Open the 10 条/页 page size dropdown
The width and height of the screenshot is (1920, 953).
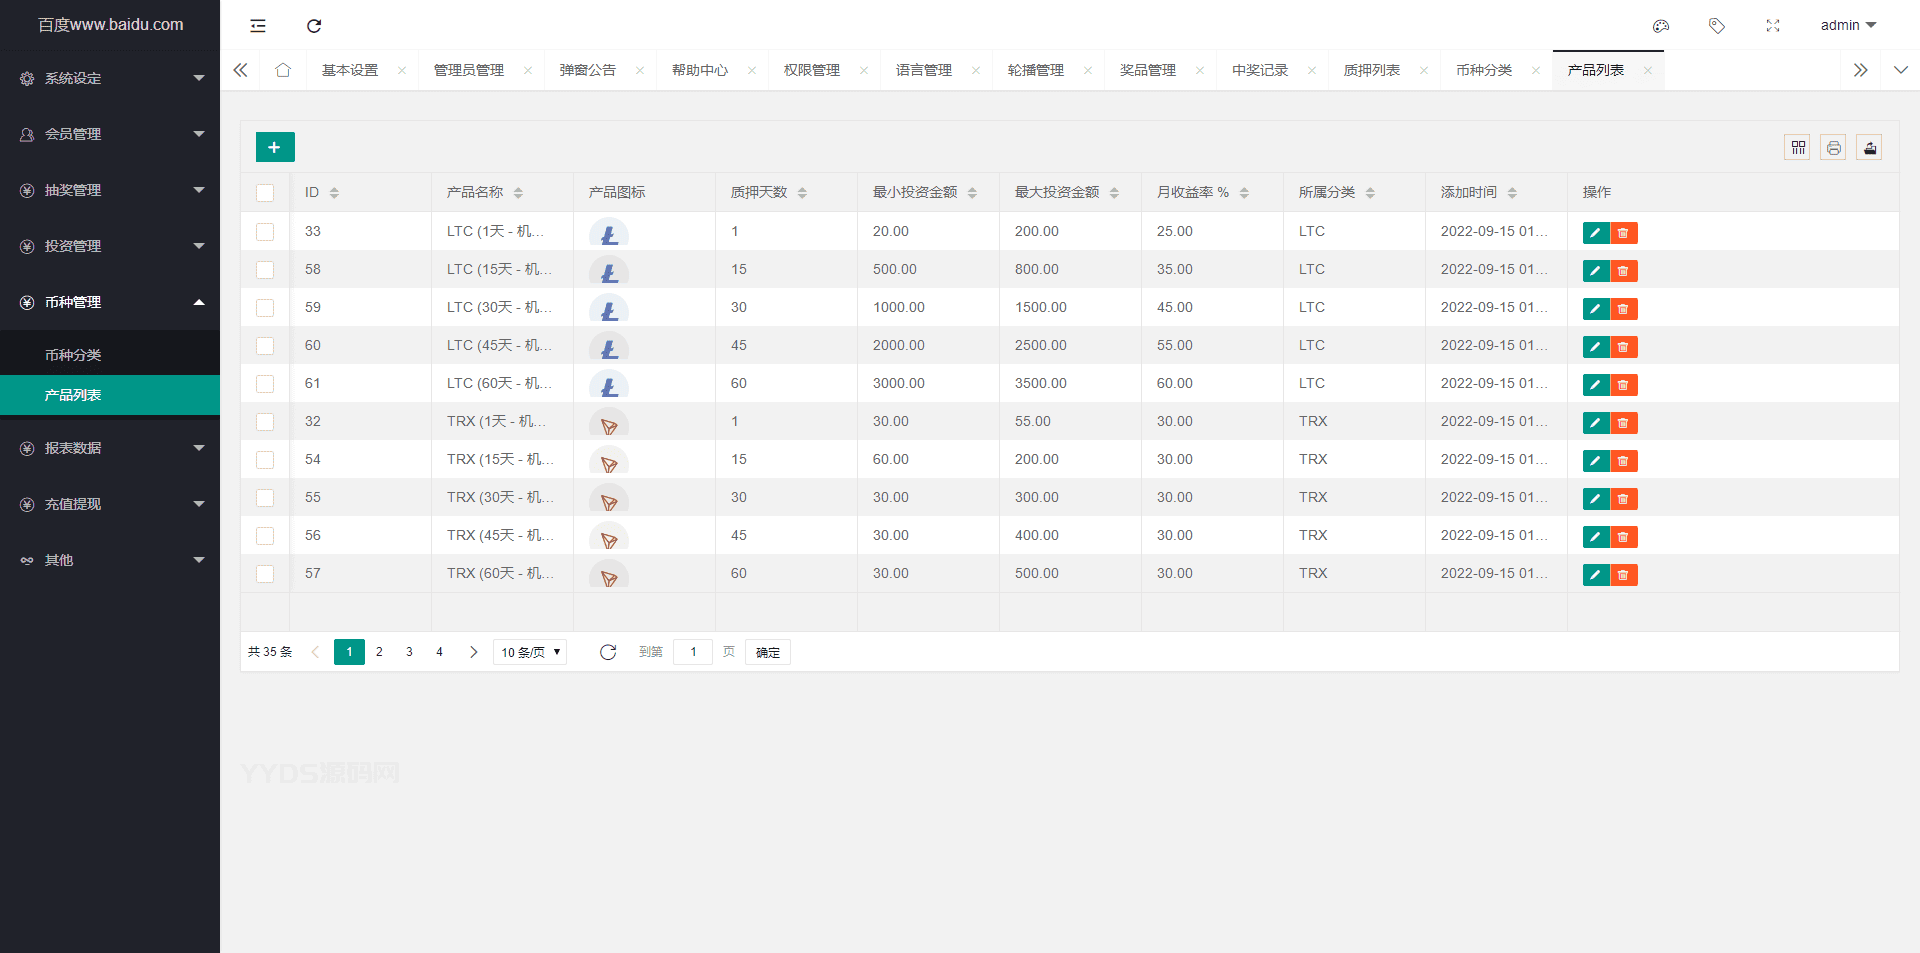coord(530,652)
